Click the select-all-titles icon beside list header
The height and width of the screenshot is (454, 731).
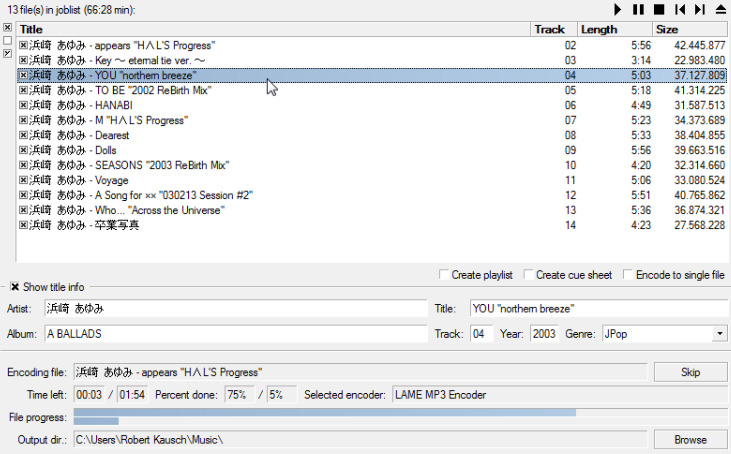[7, 28]
